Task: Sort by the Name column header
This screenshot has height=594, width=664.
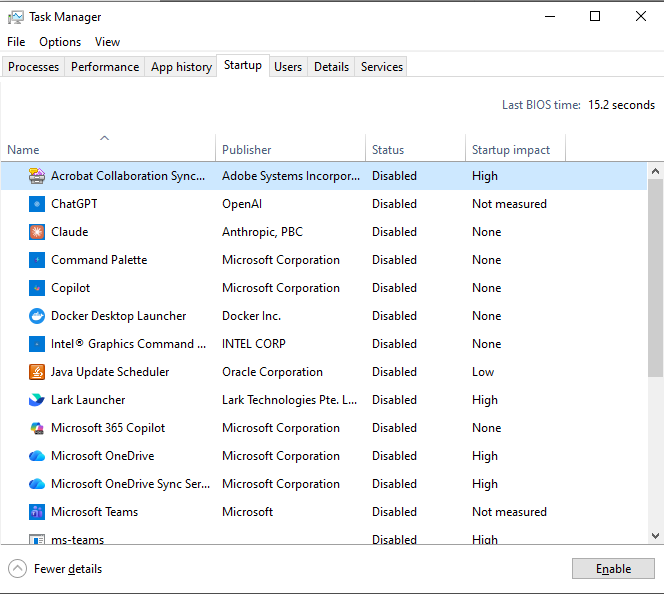Action: coord(108,148)
